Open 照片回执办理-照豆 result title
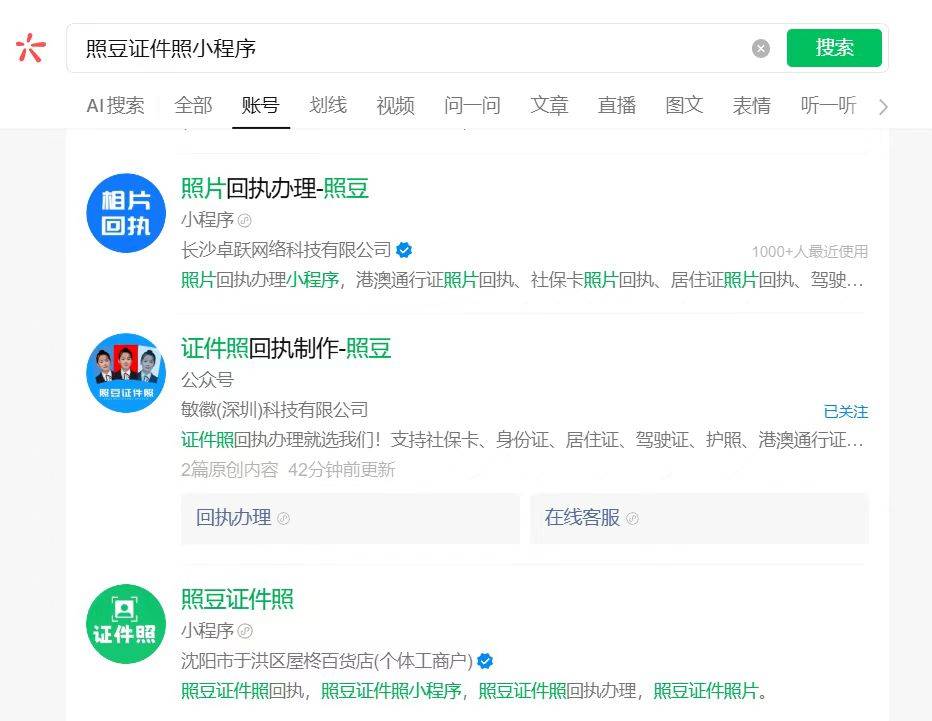The image size is (932, 721). tap(275, 188)
